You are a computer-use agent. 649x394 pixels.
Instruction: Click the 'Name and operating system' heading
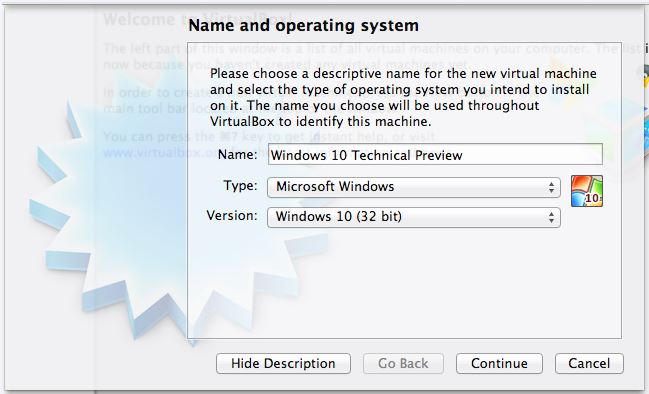pyautogui.click(x=303, y=25)
